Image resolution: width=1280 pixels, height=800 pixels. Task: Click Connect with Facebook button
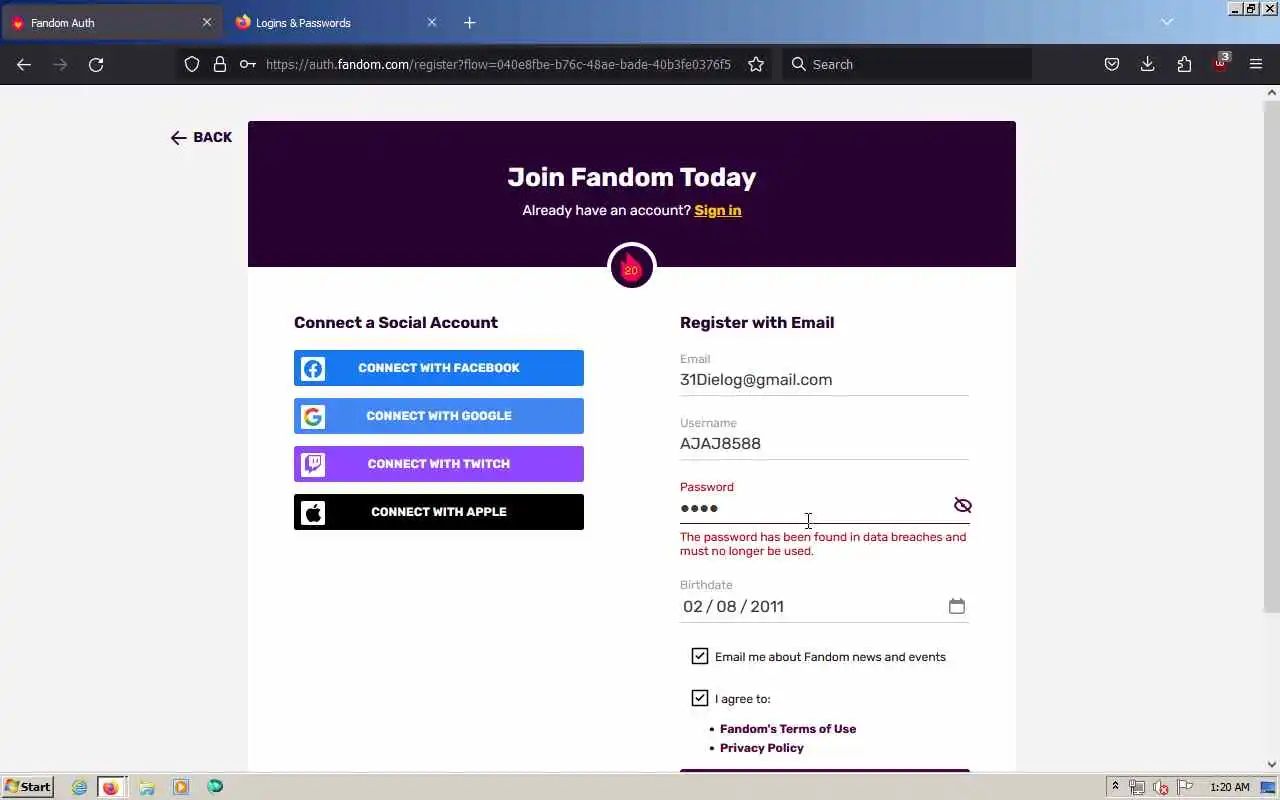tap(439, 368)
